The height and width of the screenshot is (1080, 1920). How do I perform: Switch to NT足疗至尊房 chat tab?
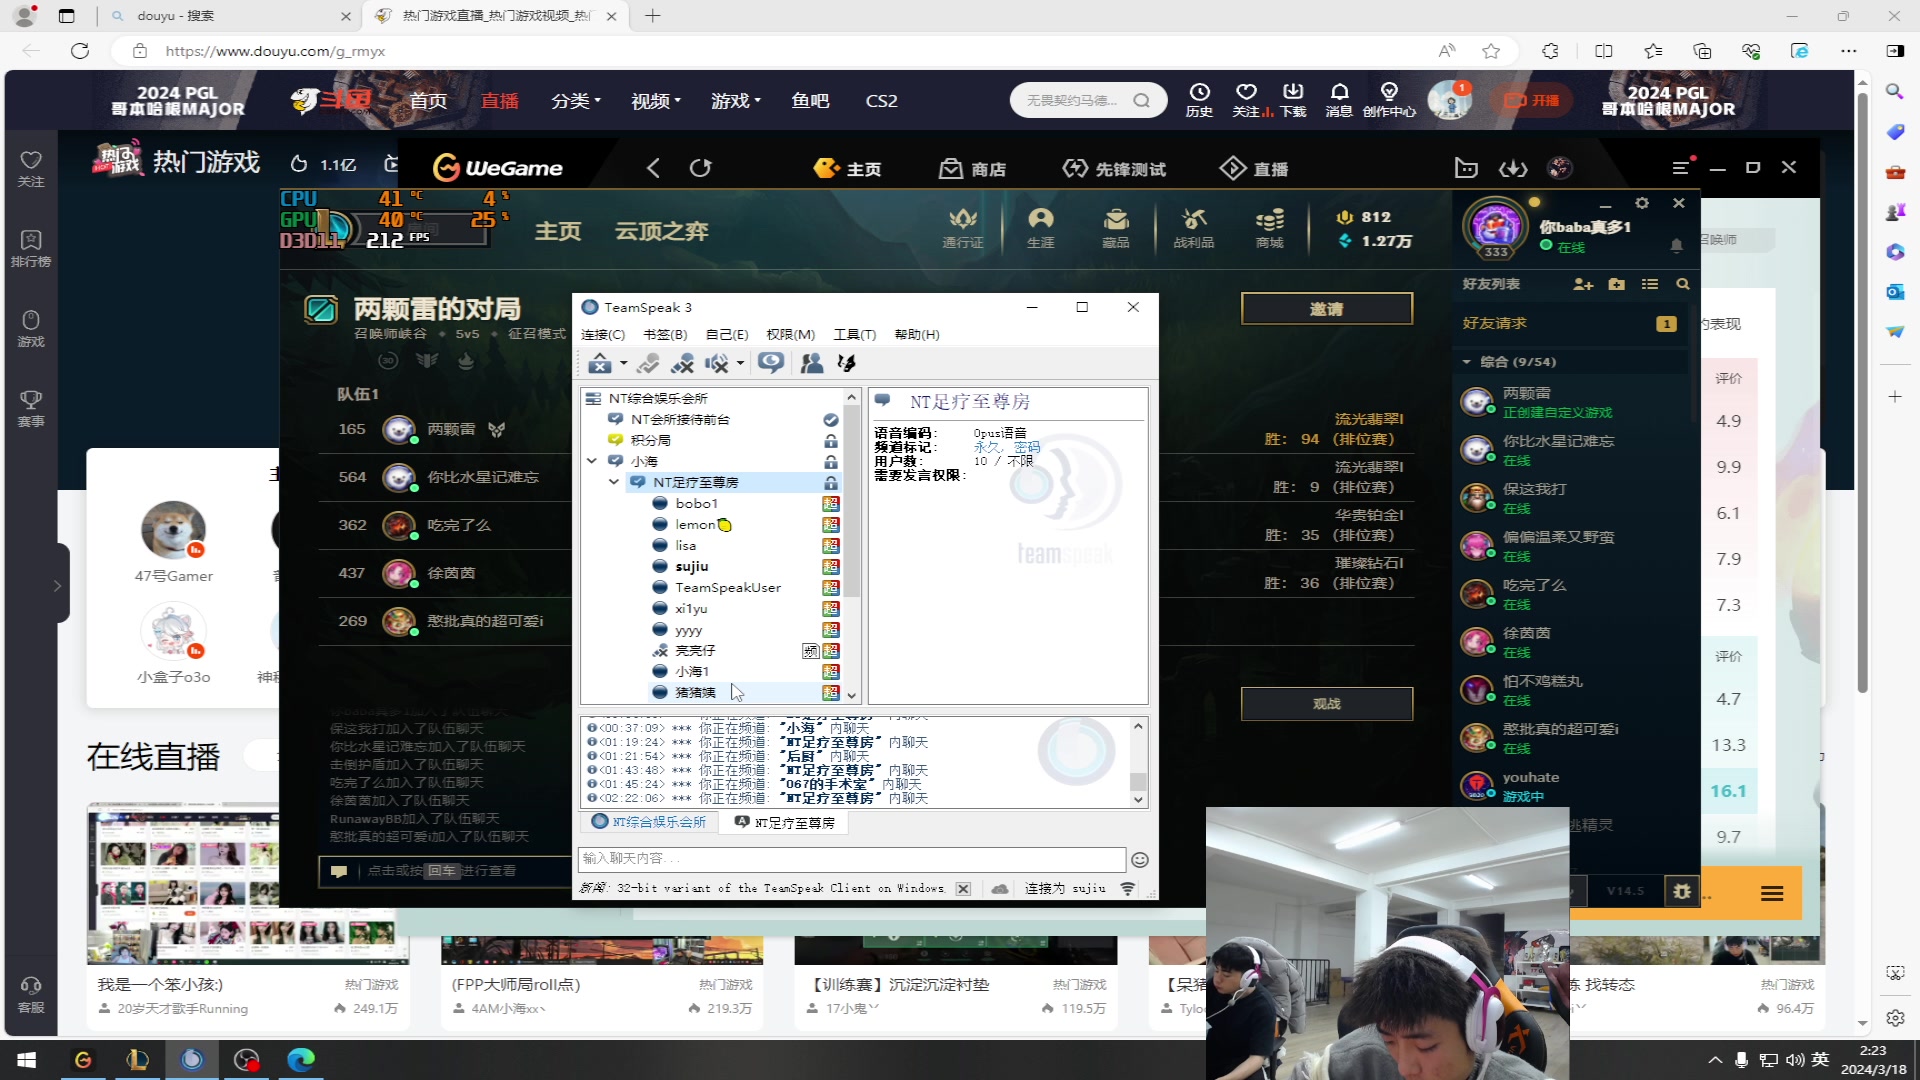click(x=784, y=822)
